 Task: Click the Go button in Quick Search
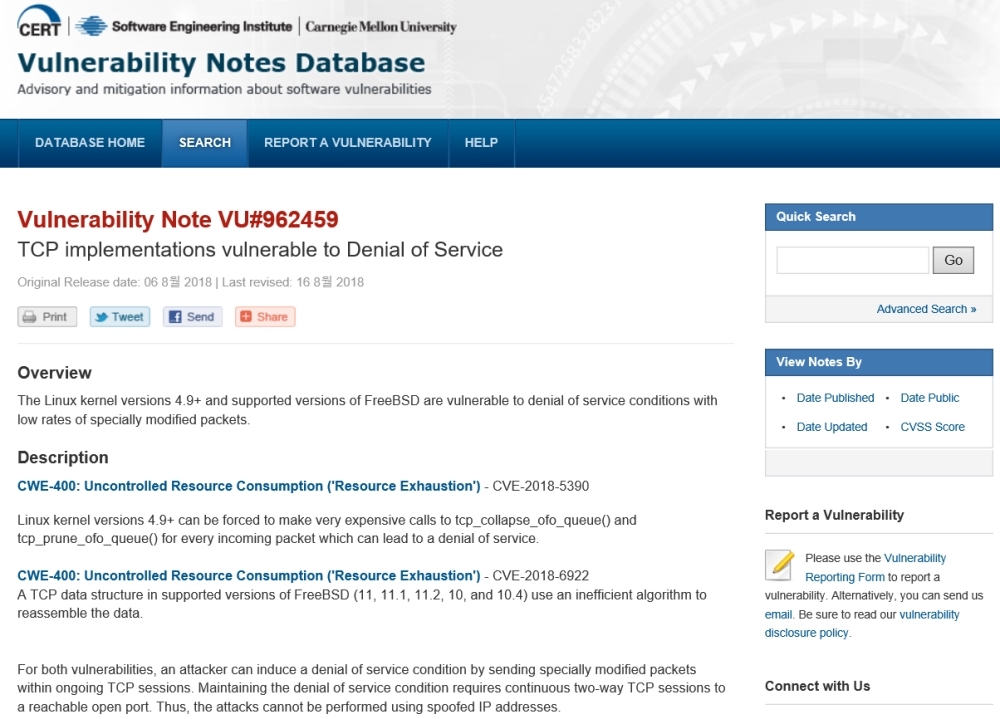click(953, 260)
